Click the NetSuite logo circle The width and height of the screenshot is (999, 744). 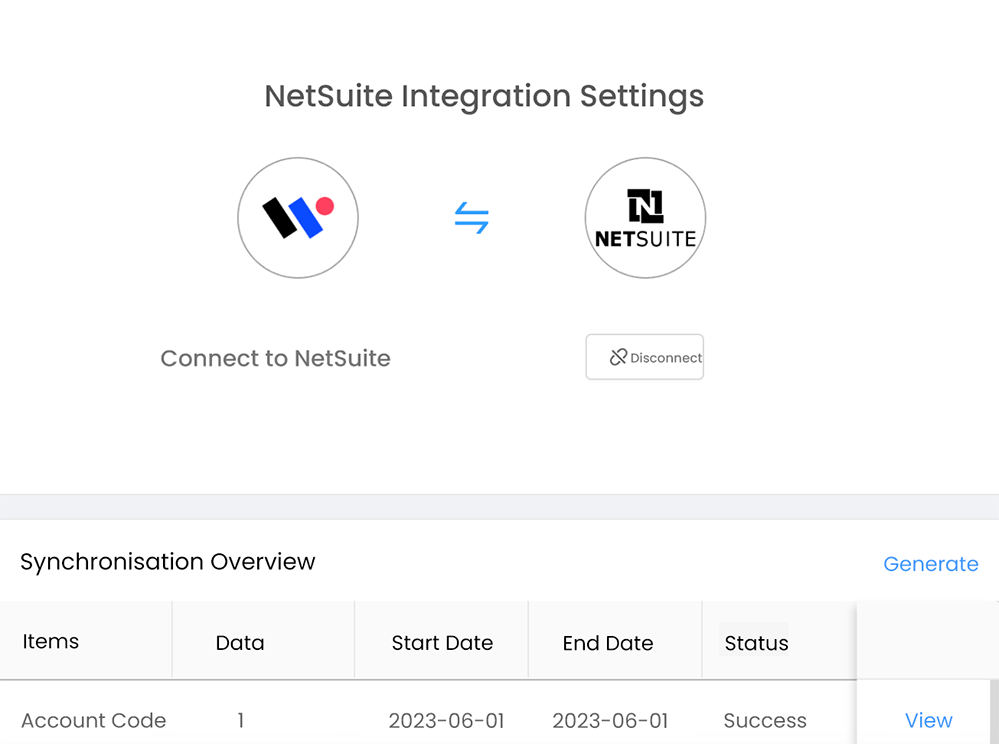click(x=645, y=218)
